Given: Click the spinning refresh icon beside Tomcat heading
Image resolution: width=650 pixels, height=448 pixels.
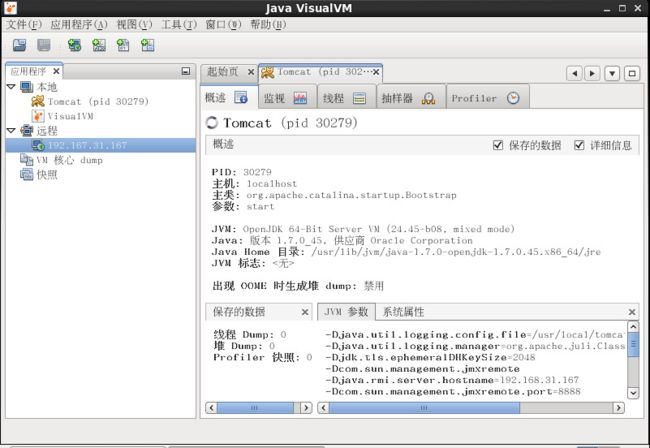Looking at the screenshot, I should pos(212,122).
